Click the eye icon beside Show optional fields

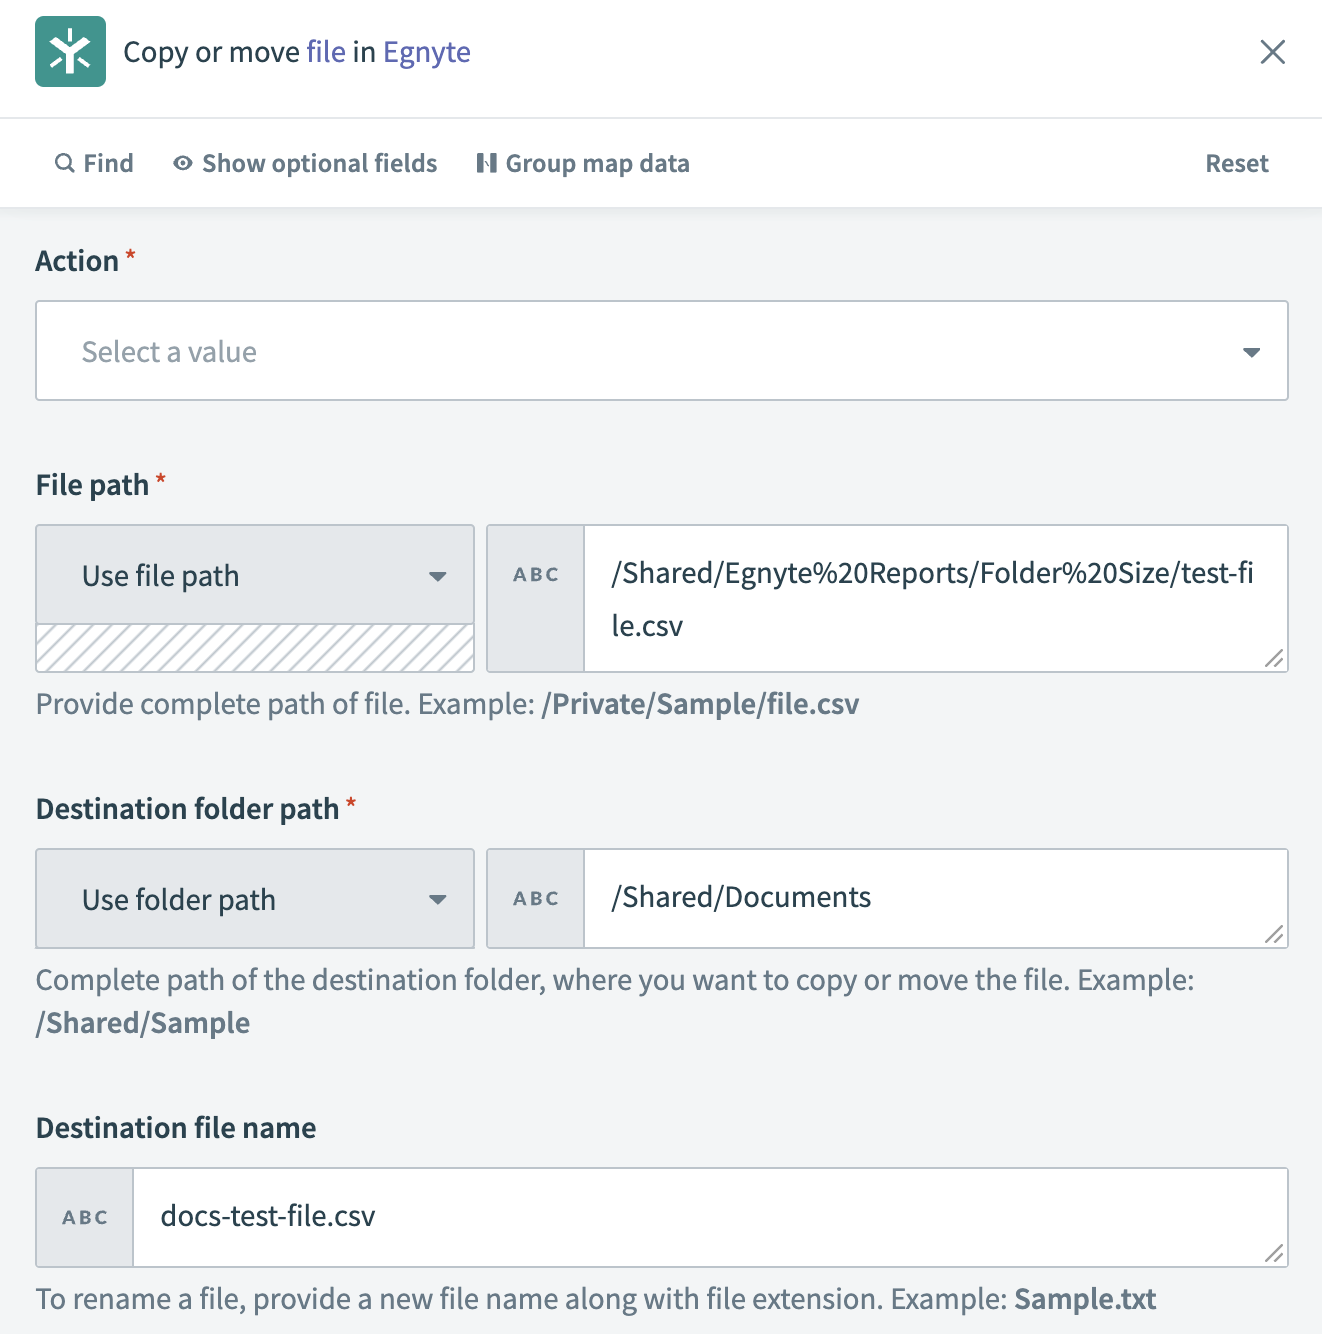(x=181, y=162)
